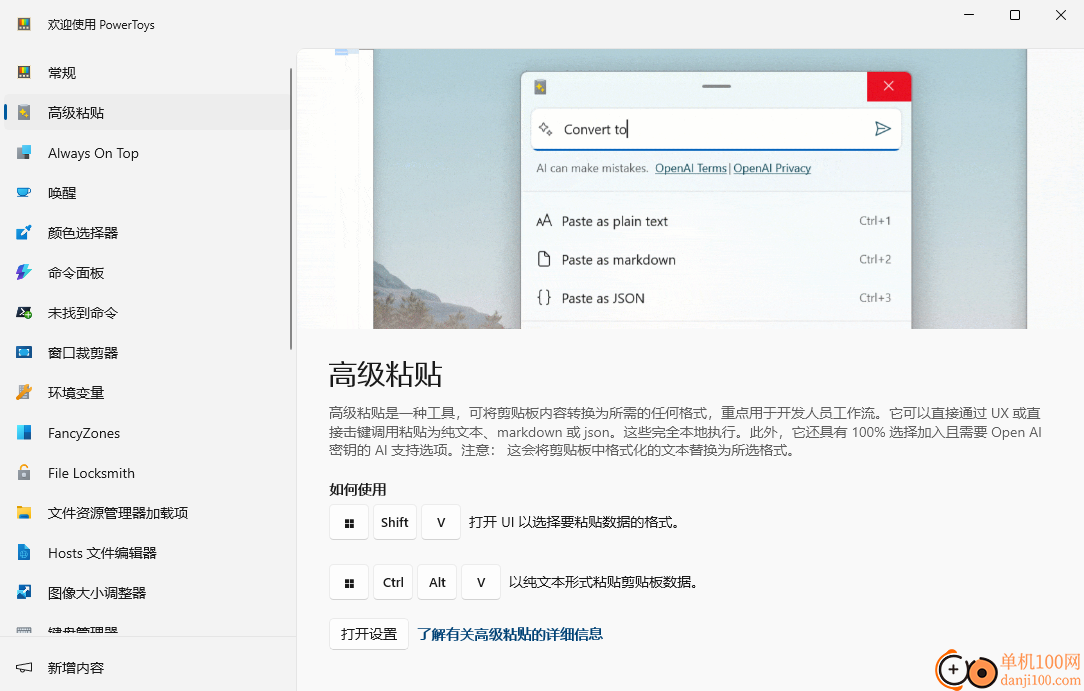Open Always On Top icon in sidebar

pyautogui.click(x=24, y=153)
